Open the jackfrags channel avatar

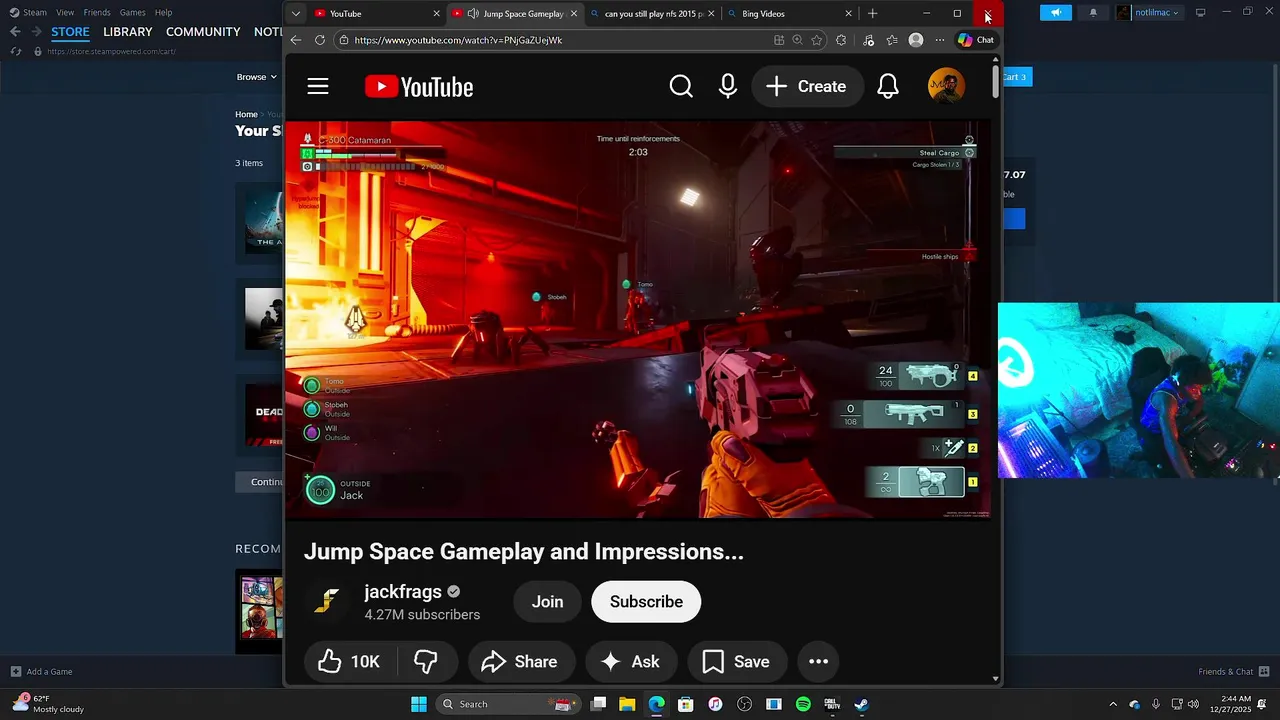[x=325, y=601]
